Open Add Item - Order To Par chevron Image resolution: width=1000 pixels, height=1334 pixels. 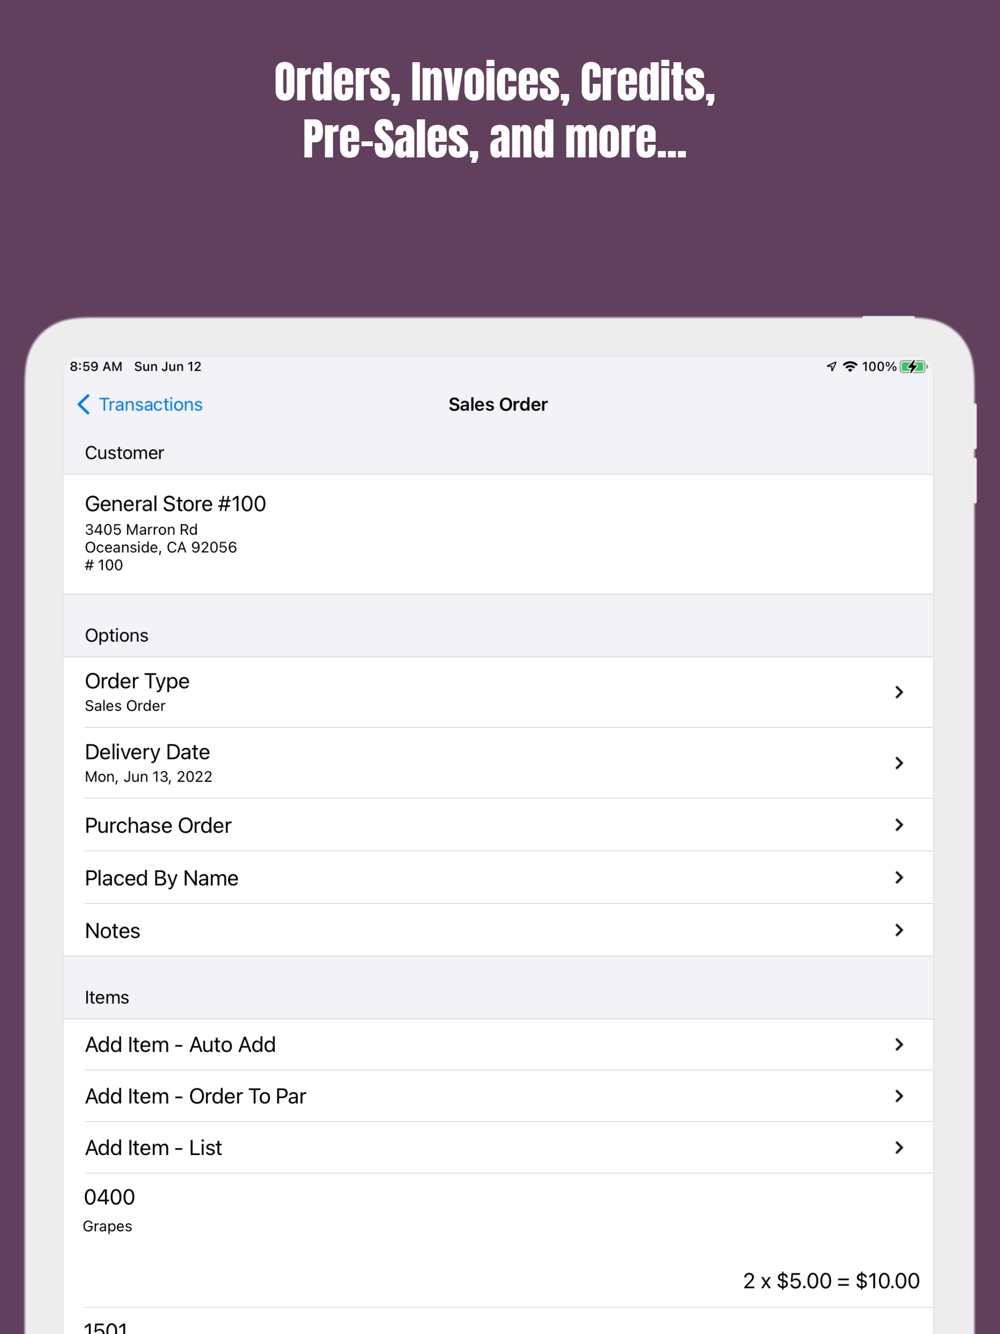tap(899, 1096)
